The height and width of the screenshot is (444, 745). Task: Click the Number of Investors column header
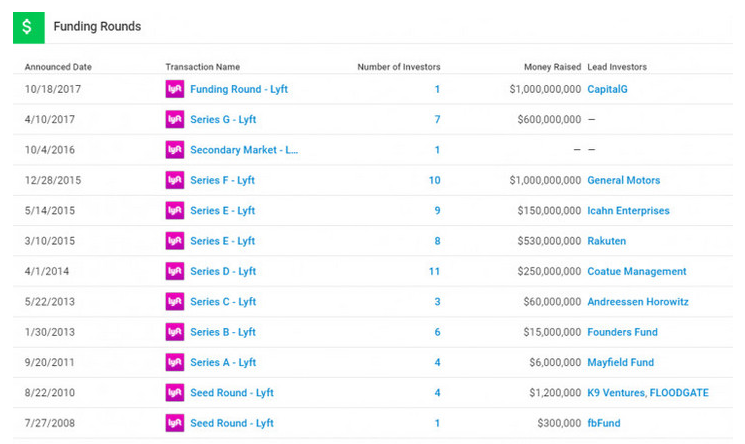(399, 67)
